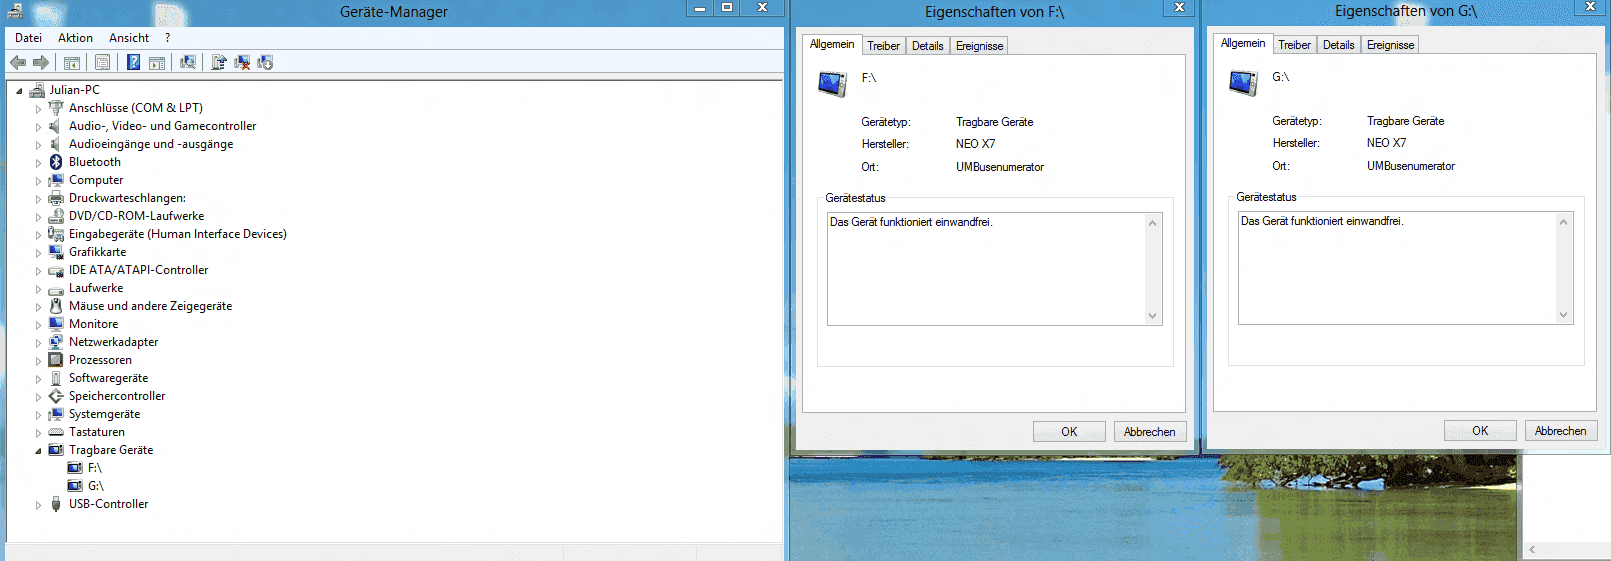1611x561 pixels.
Task: Expand Audio-, Video- und Gamecontroller node
Action: [39, 127]
